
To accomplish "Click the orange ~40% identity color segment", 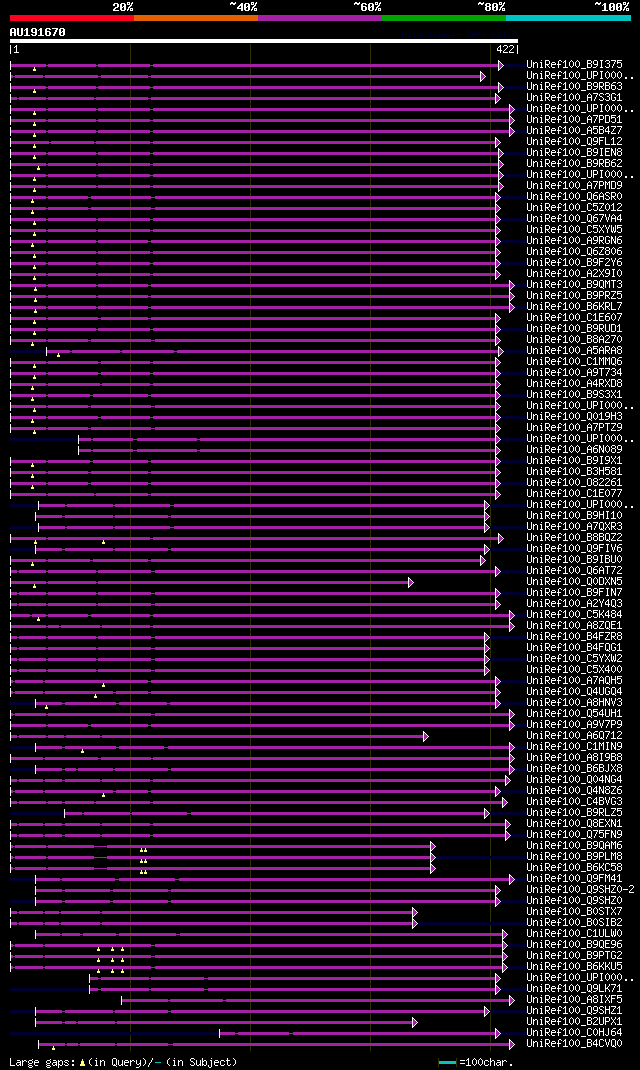I will (x=196, y=18).
